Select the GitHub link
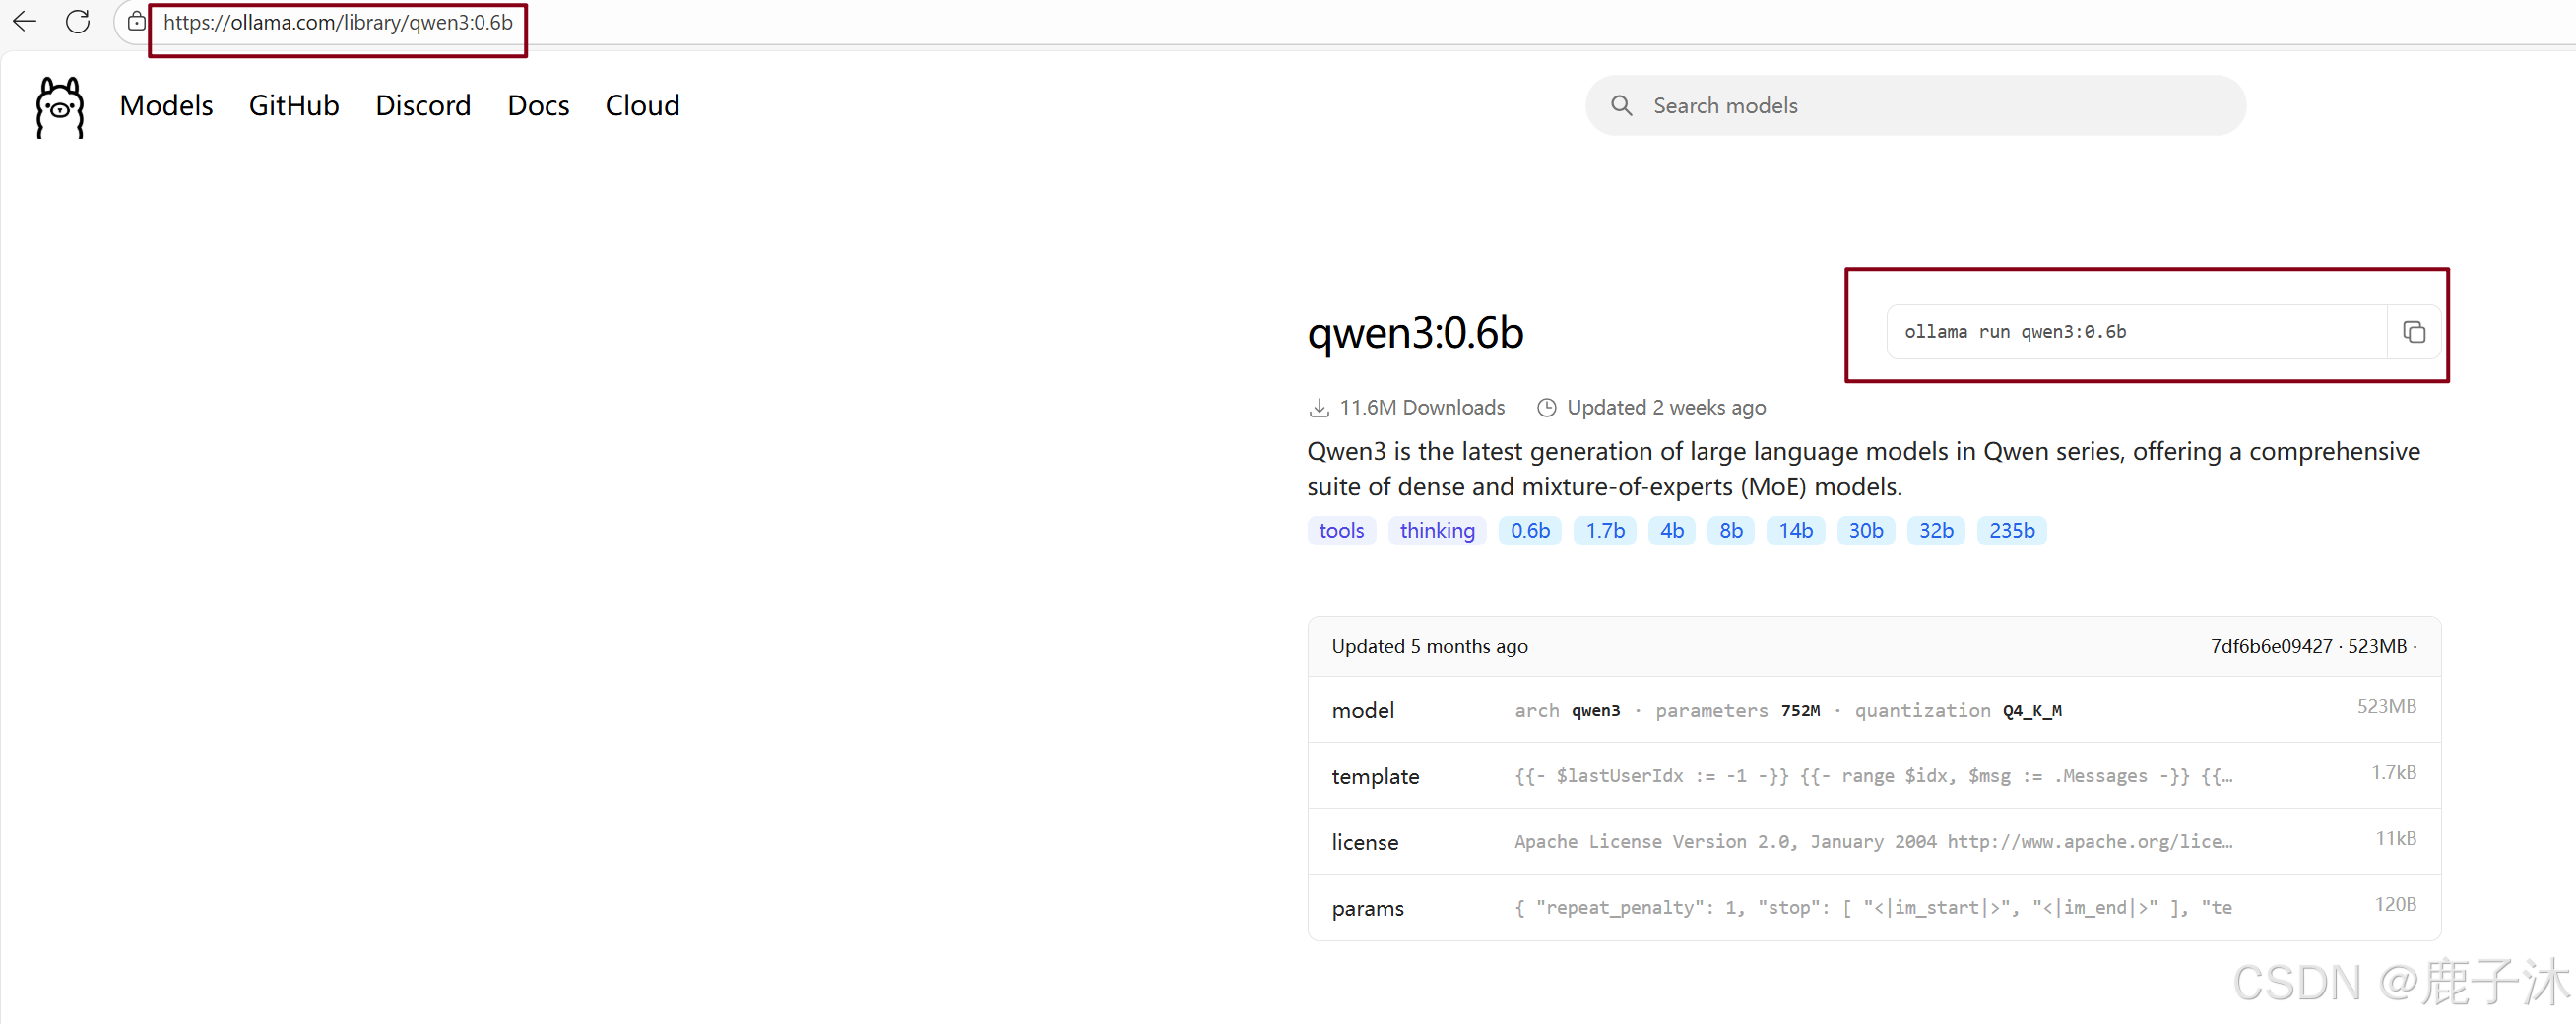 point(294,105)
